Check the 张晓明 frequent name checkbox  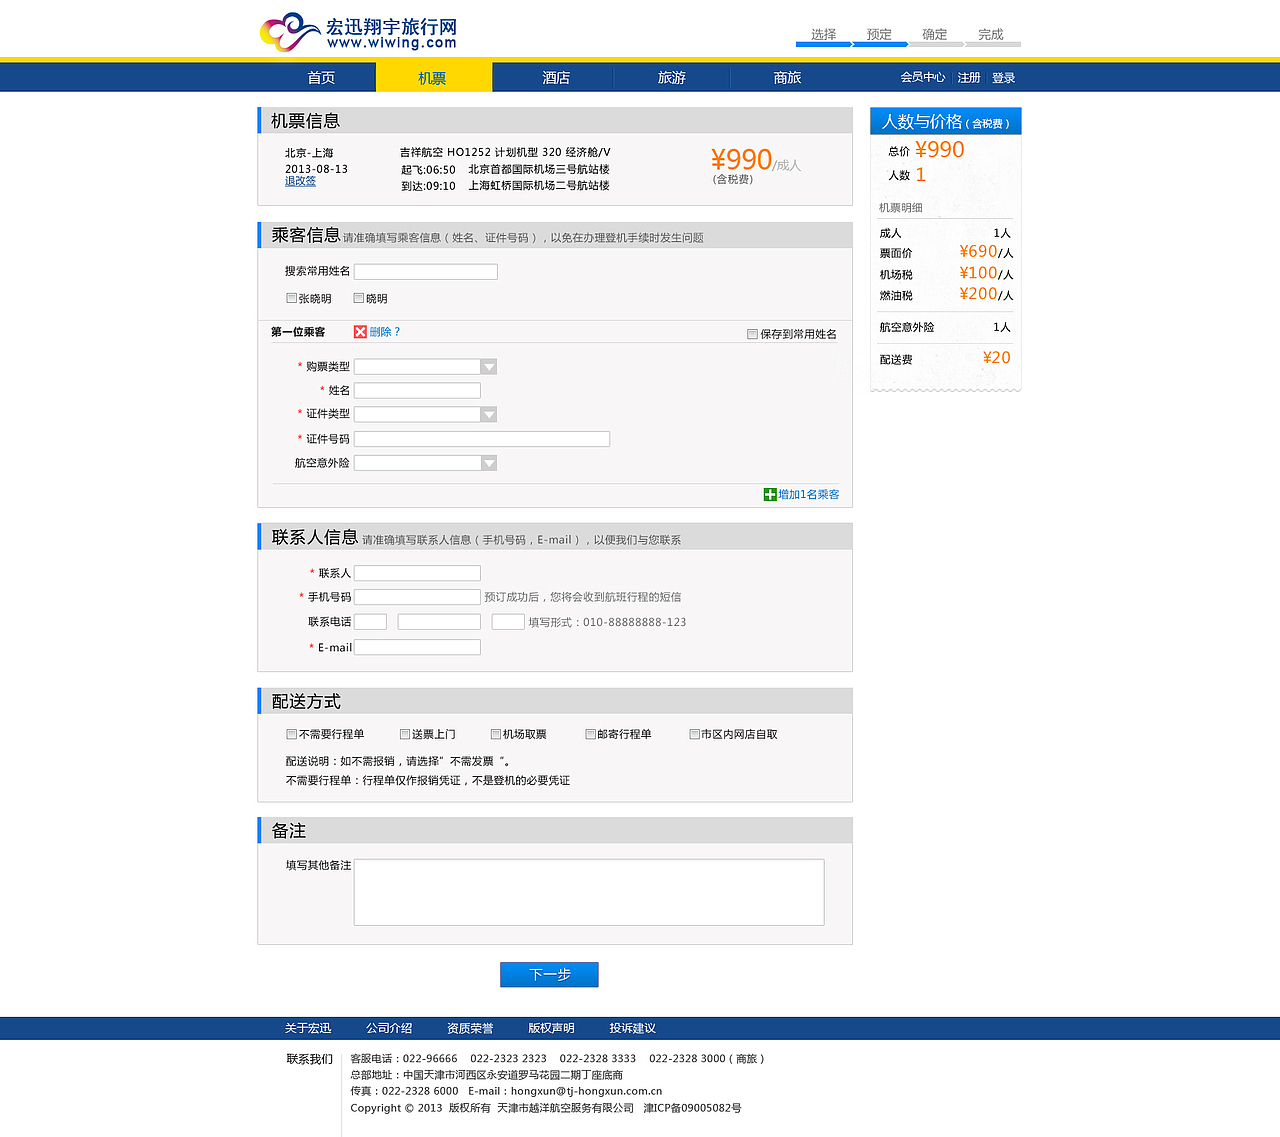tap(291, 298)
